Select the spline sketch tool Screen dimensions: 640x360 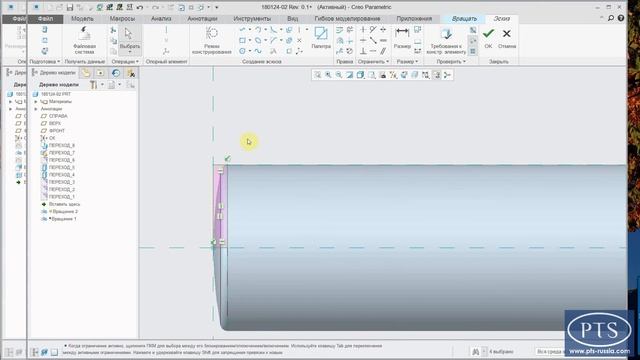click(x=258, y=51)
